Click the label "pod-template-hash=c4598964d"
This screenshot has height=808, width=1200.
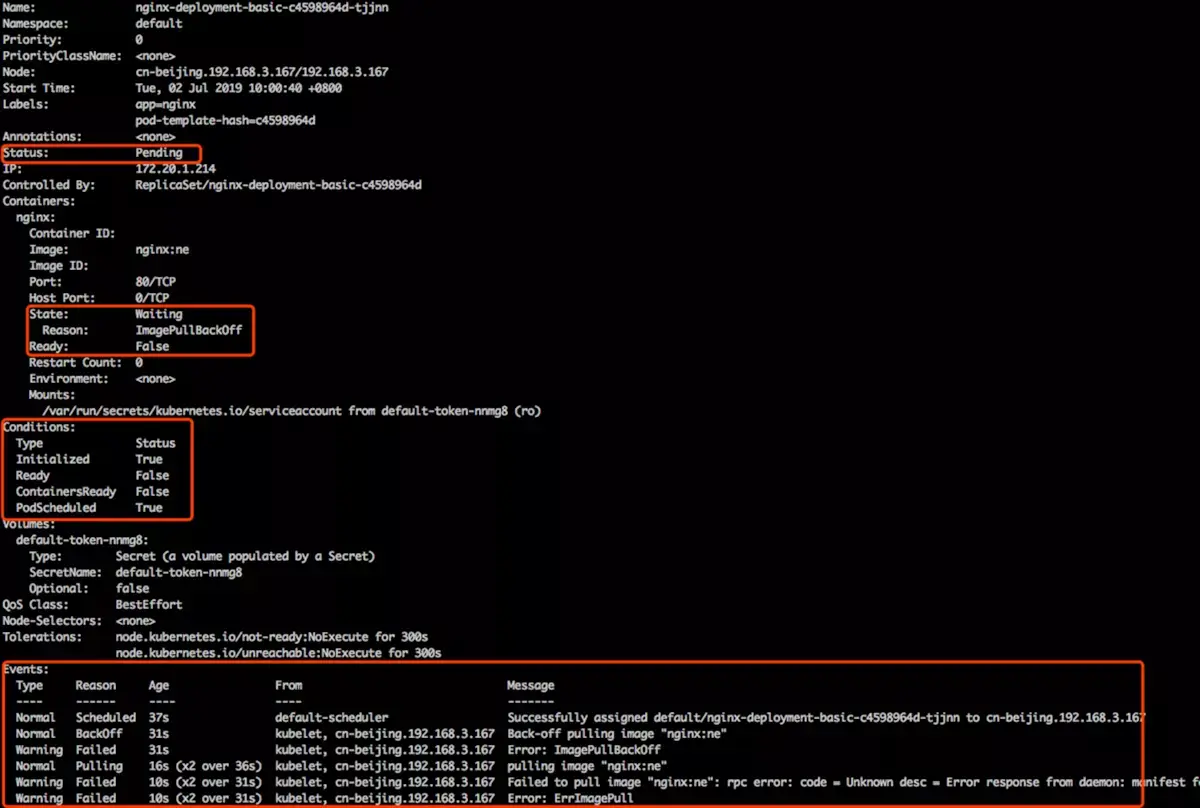click(x=226, y=120)
